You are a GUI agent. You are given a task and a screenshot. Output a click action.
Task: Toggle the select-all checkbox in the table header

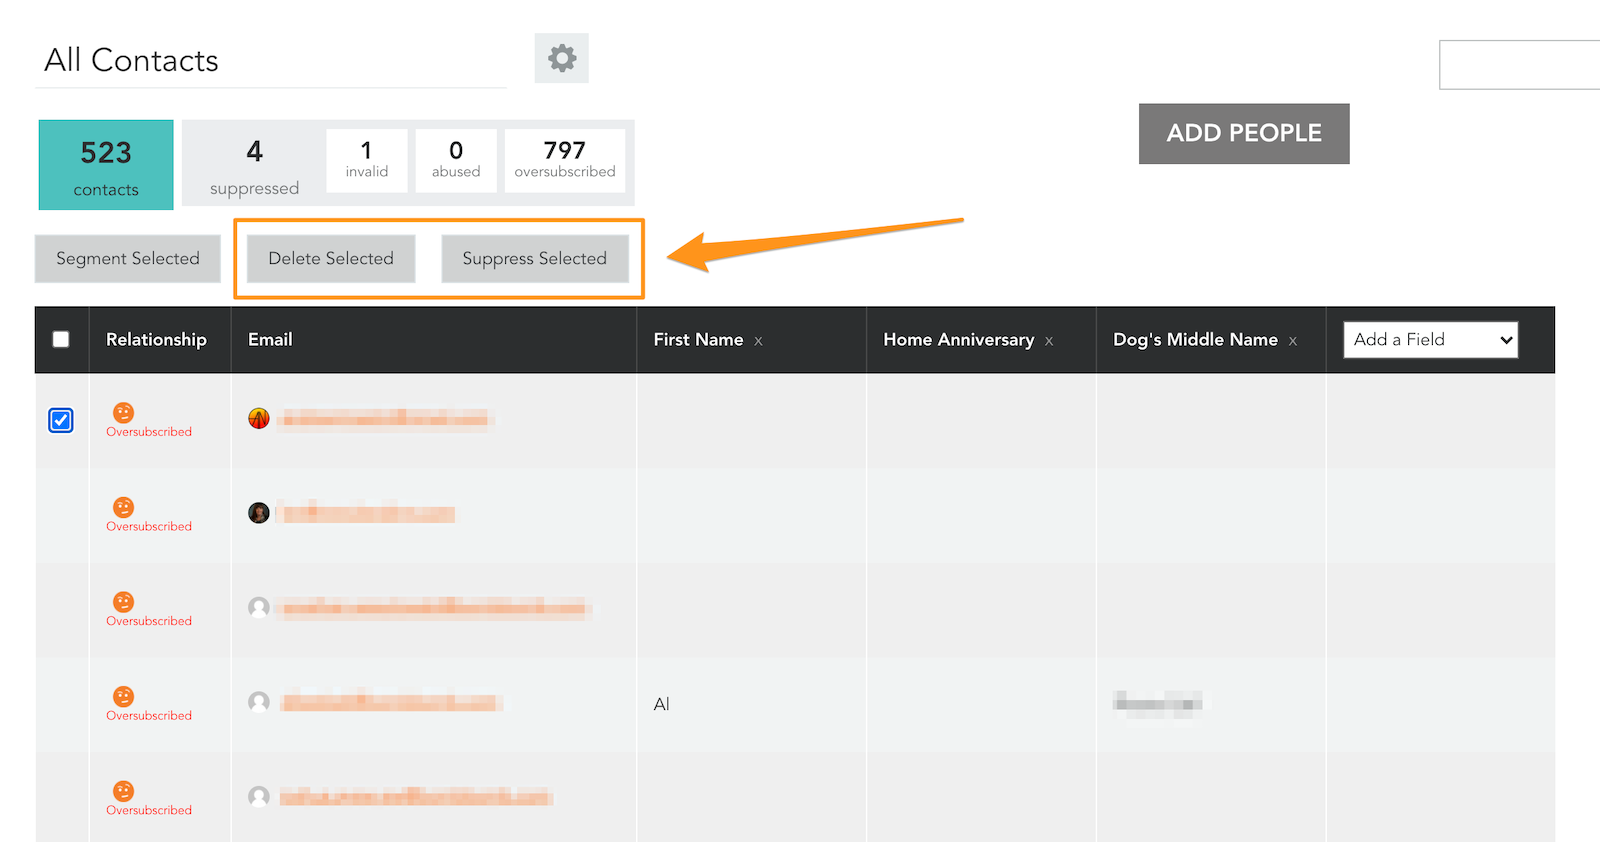pyautogui.click(x=61, y=339)
